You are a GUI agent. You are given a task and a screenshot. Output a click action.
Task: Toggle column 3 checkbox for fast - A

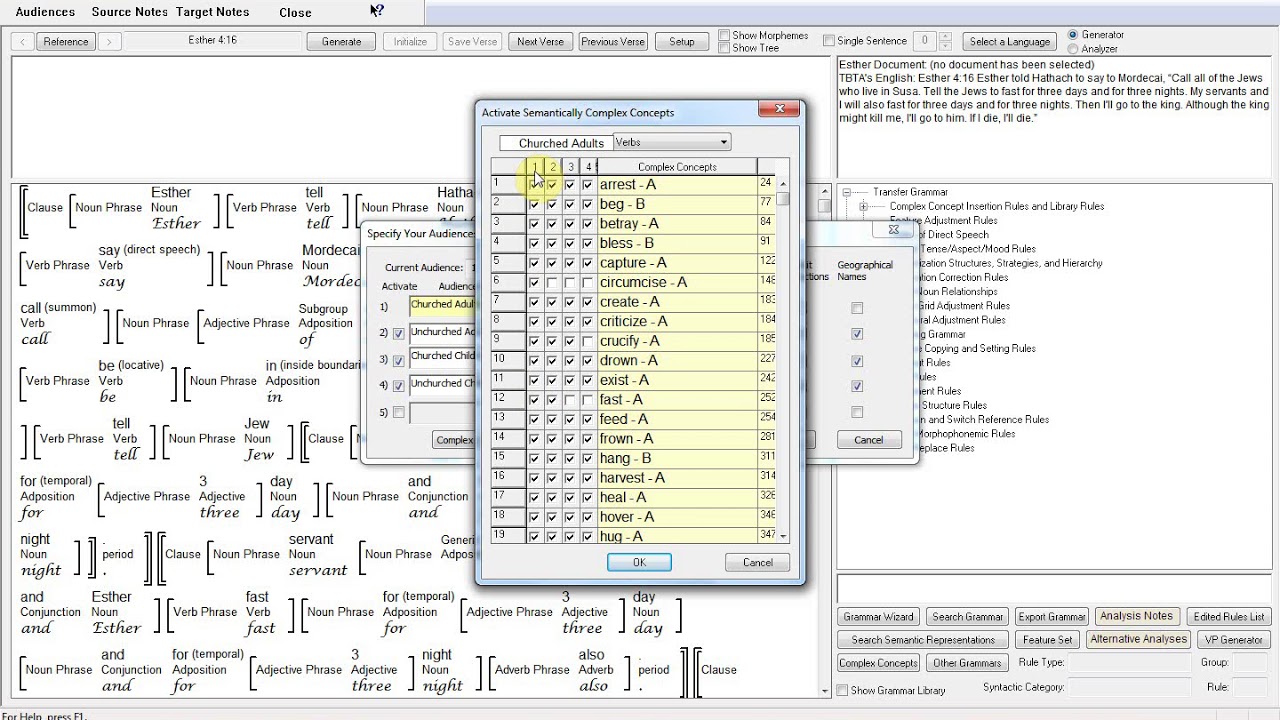[x=570, y=400]
